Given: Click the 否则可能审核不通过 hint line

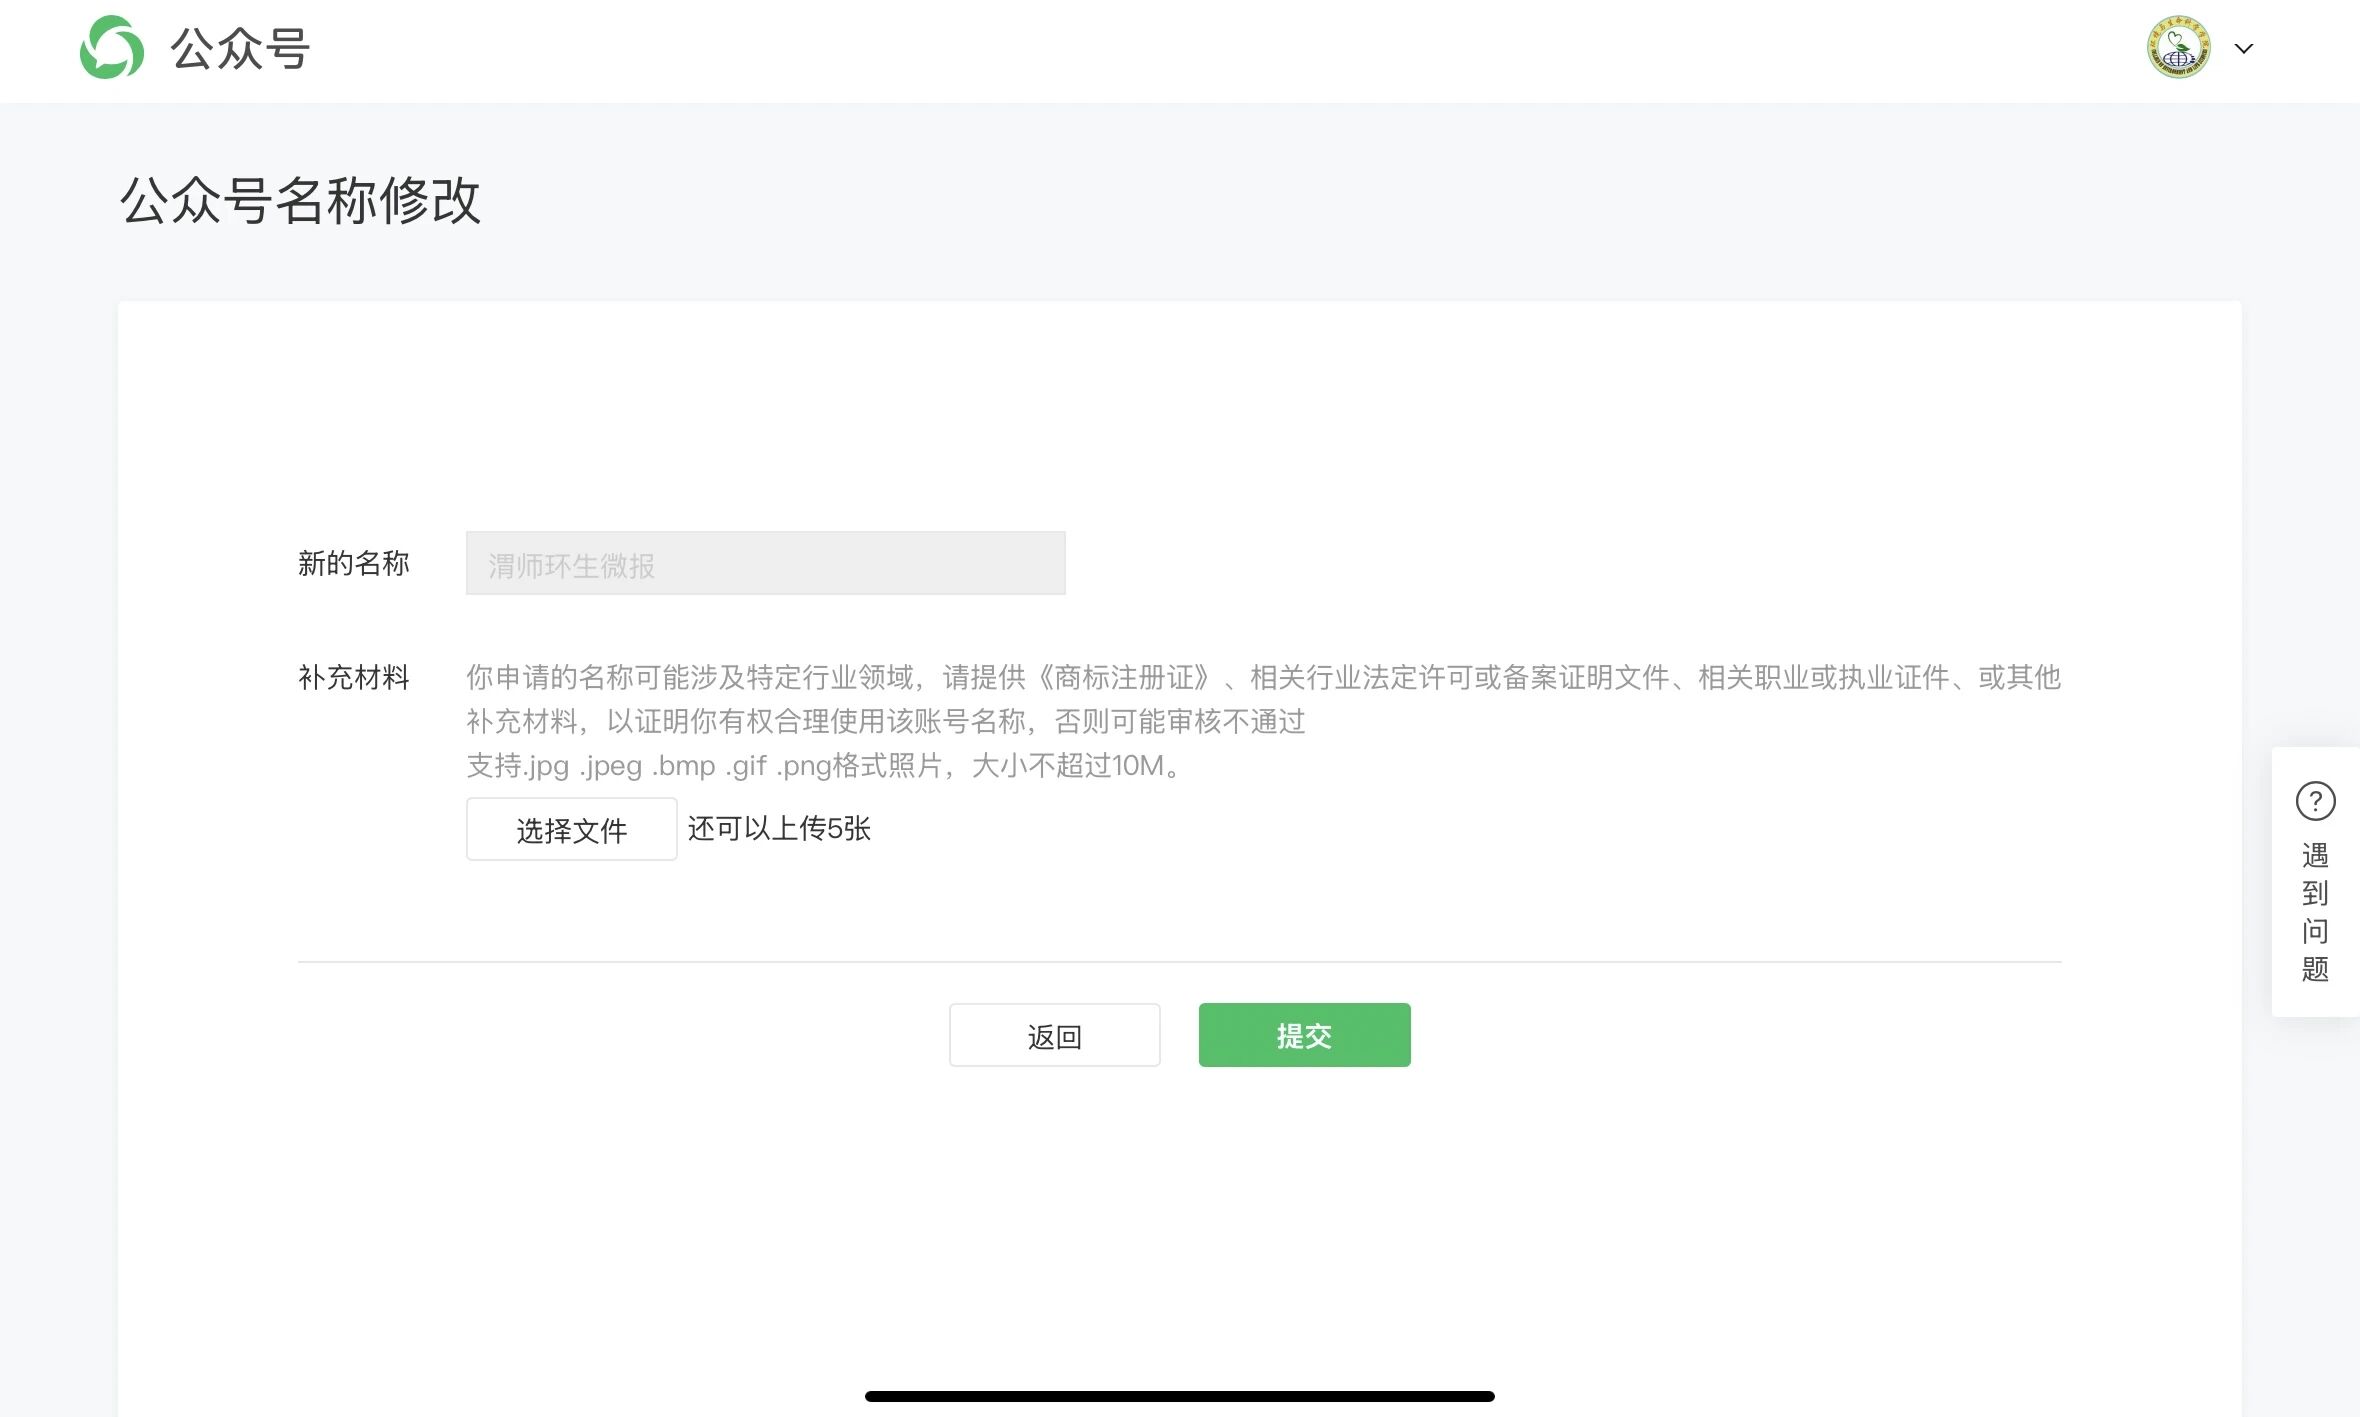Looking at the screenshot, I should [885, 721].
